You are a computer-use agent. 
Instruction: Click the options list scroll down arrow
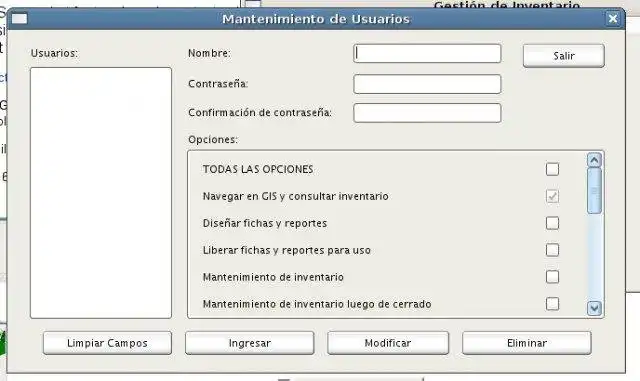coord(594,308)
